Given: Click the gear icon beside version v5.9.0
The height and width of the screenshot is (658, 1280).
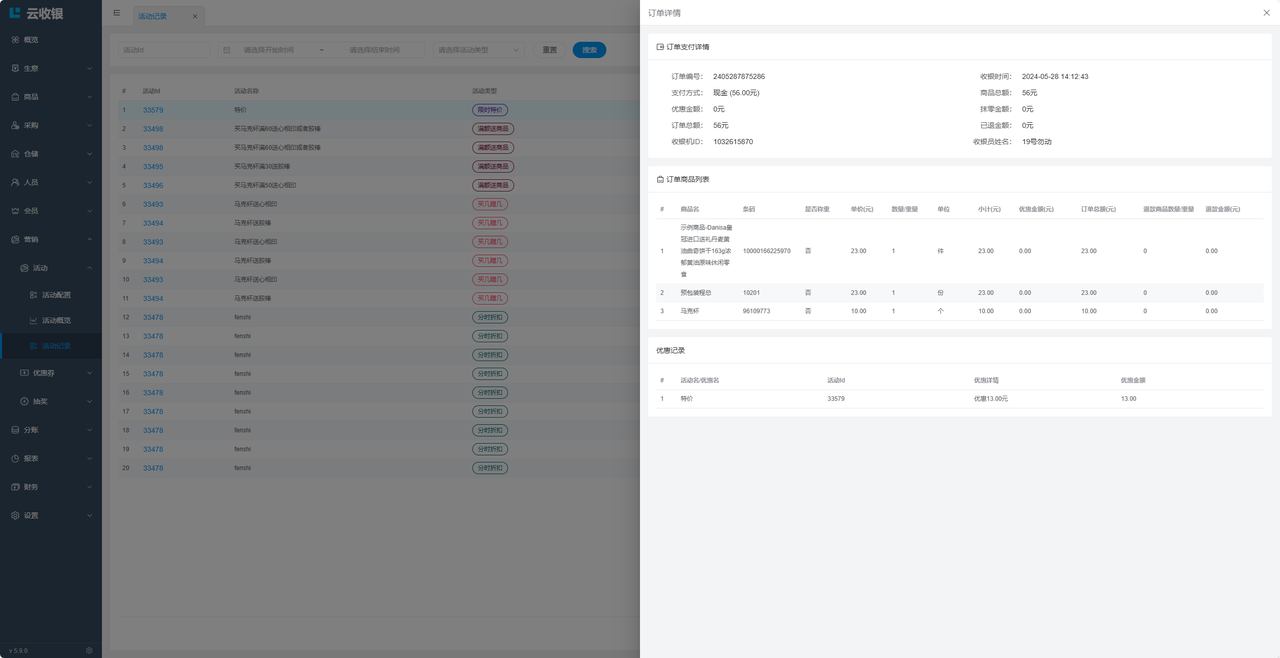Looking at the screenshot, I should pyautogui.click(x=89, y=650).
